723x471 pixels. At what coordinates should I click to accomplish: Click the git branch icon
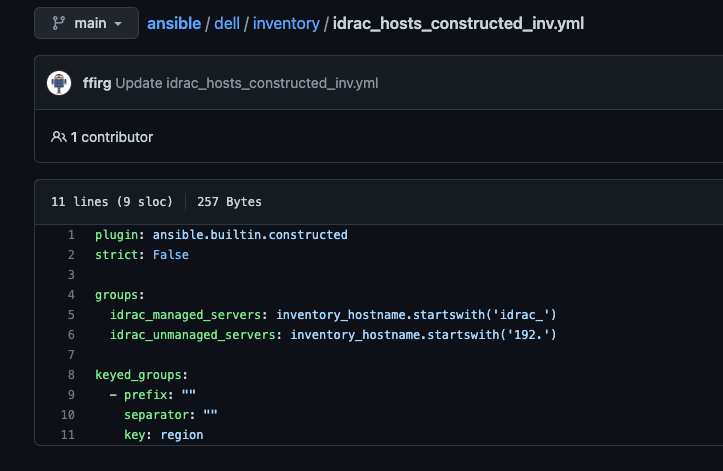click(56, 22)
